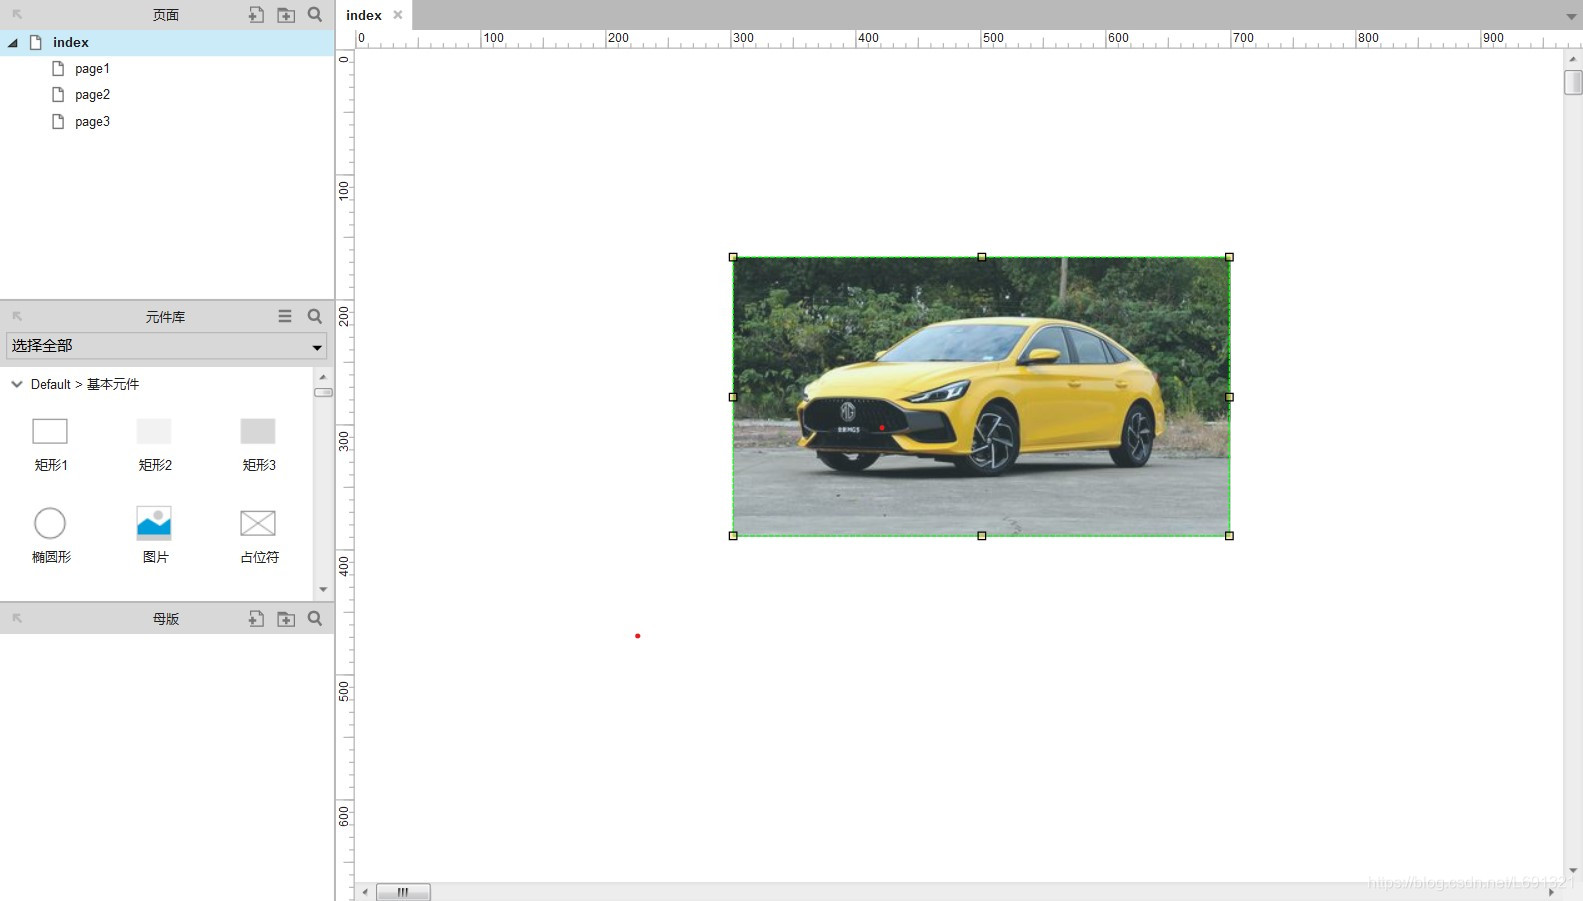Search within the Masters panel
The width and height of the screenshot is (1583, 901).
pos(315,618)
